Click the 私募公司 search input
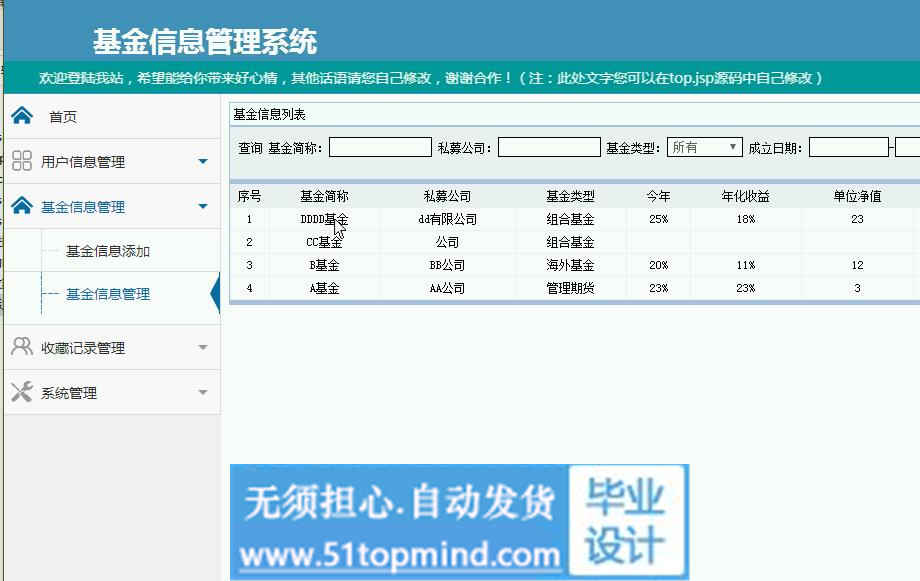 [x=549, y=147]
